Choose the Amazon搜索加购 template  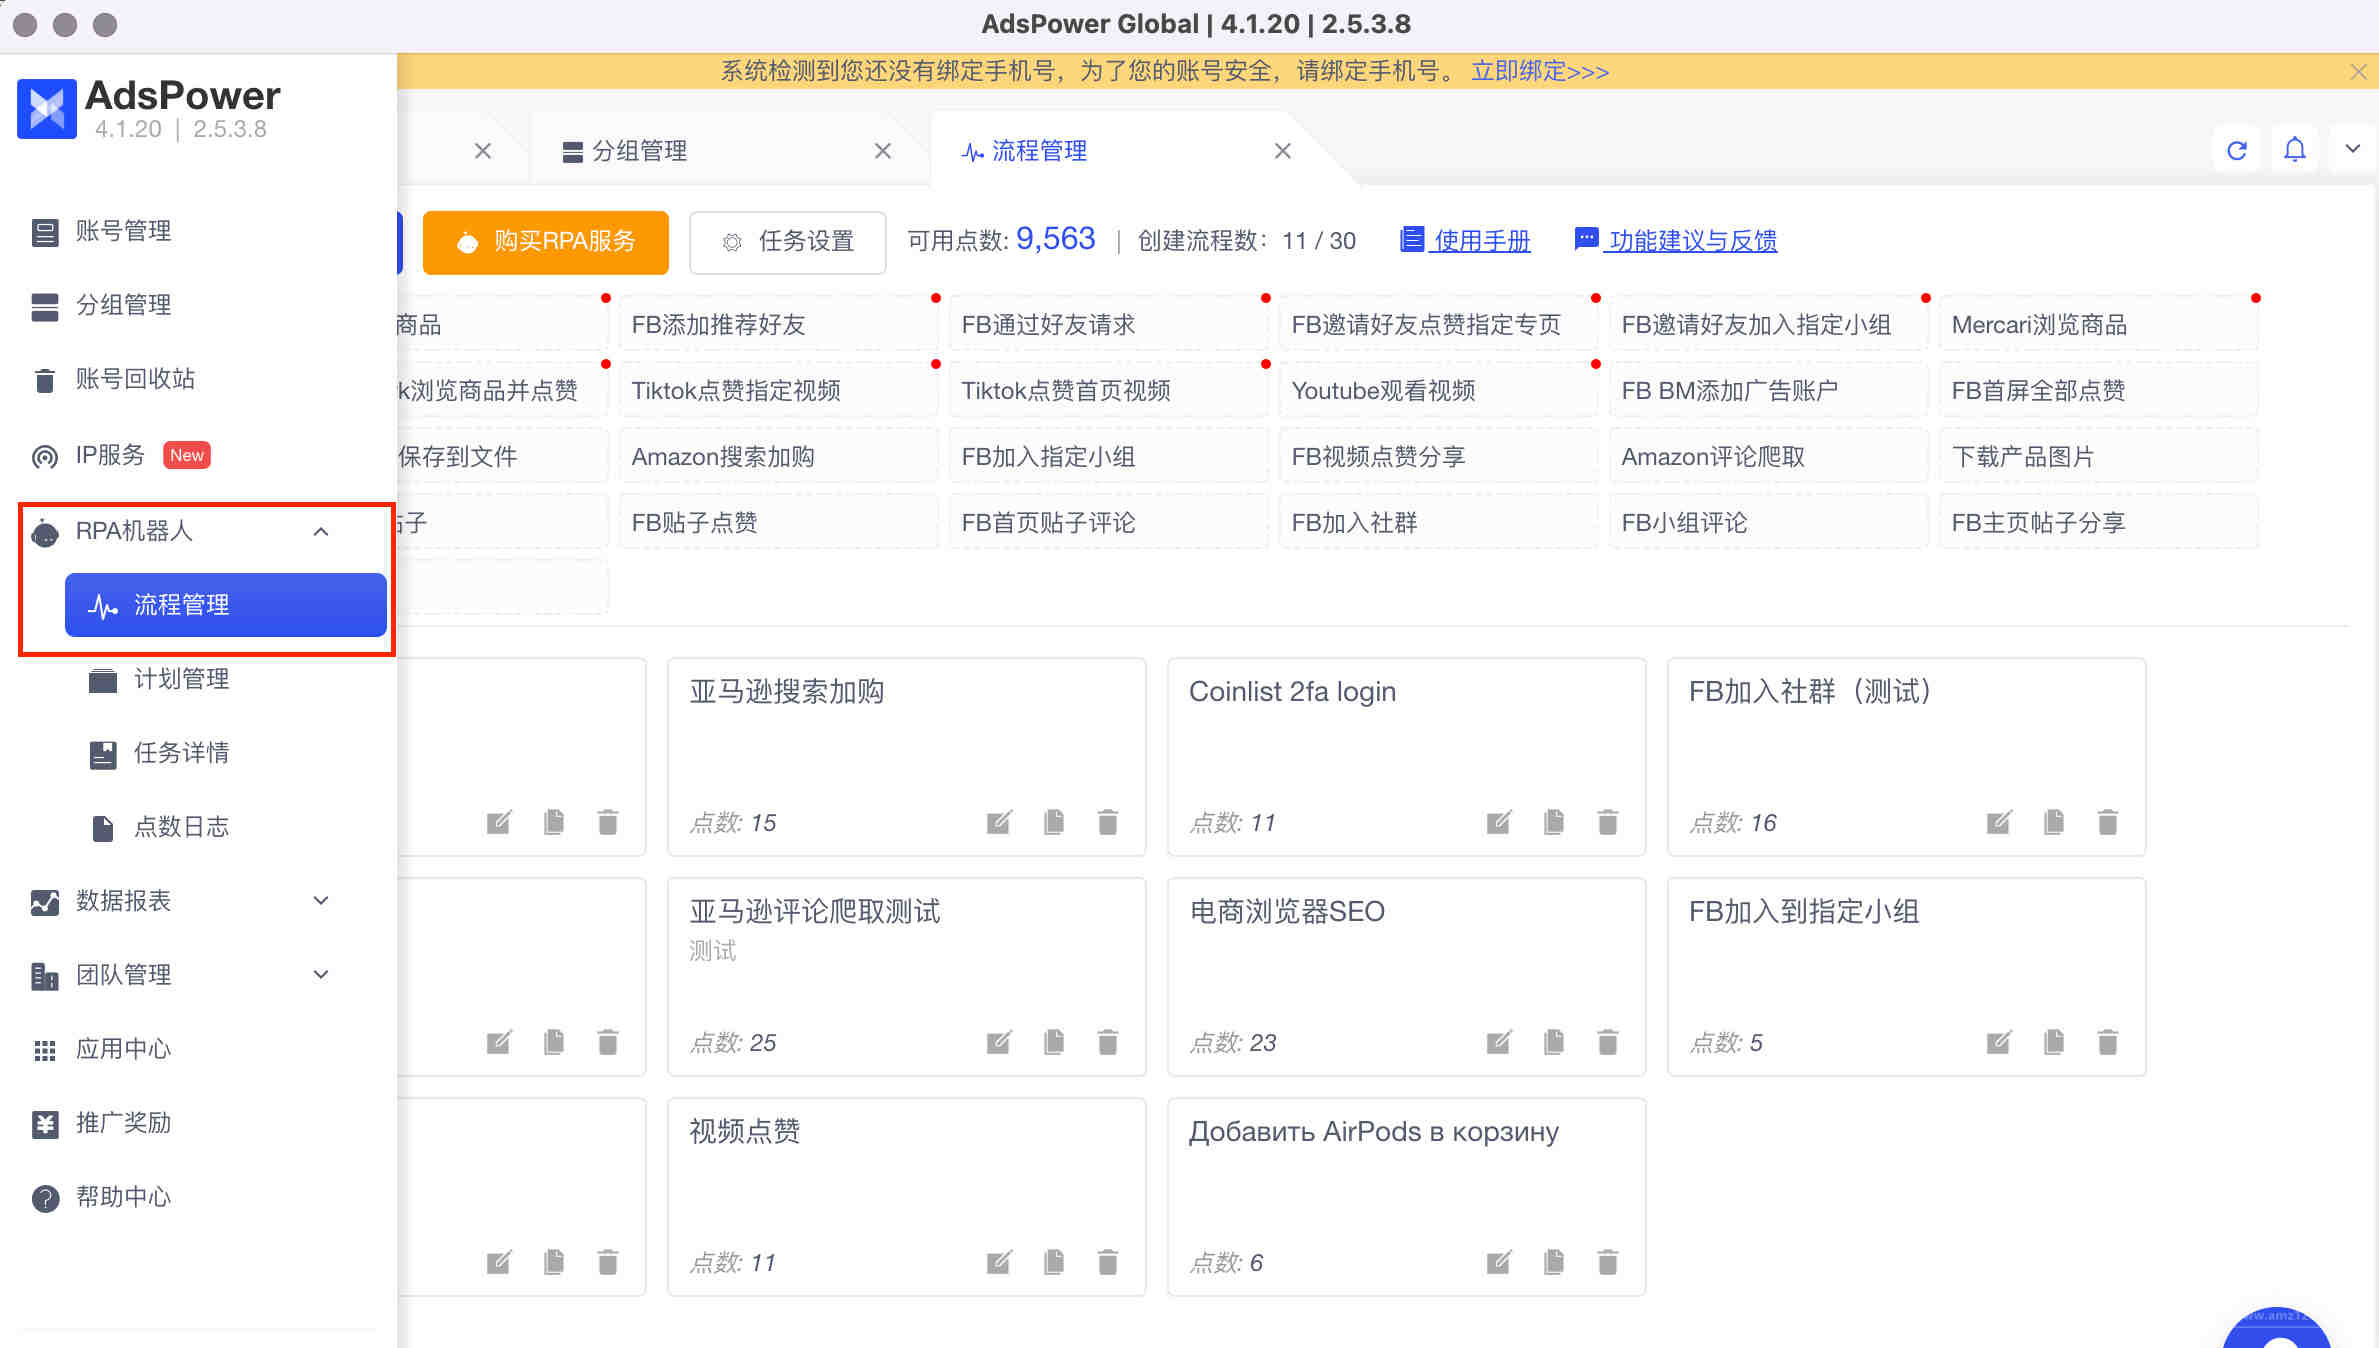coord(778,456)
